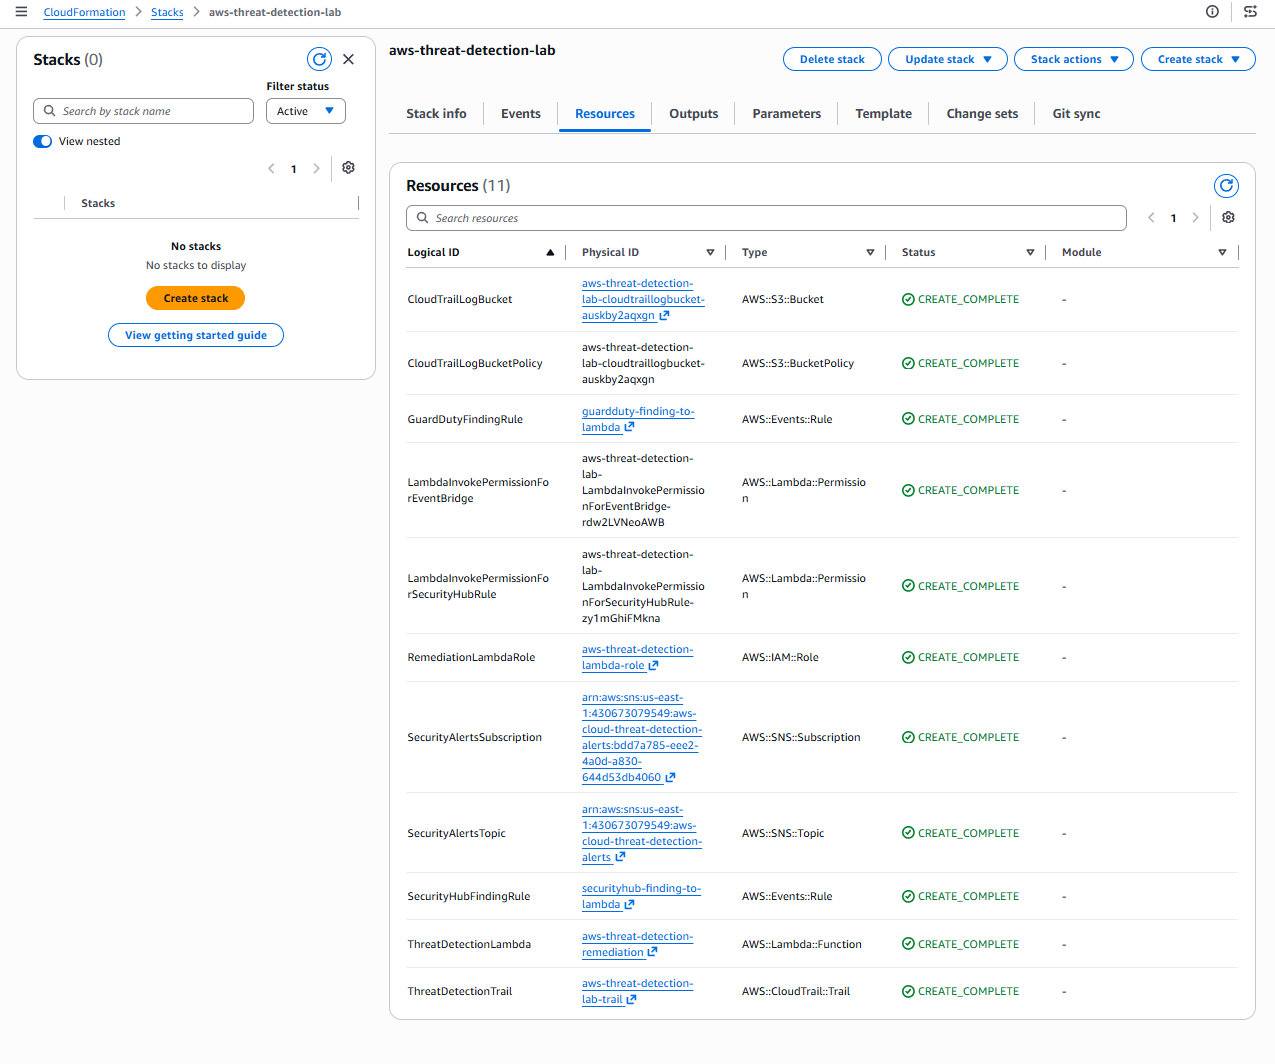Image resolution: width=1275 pixels, height=1064 pixels.
Task: Select the ThreatDetectionLambda logical ID text
Action: (x=469, y=944)
